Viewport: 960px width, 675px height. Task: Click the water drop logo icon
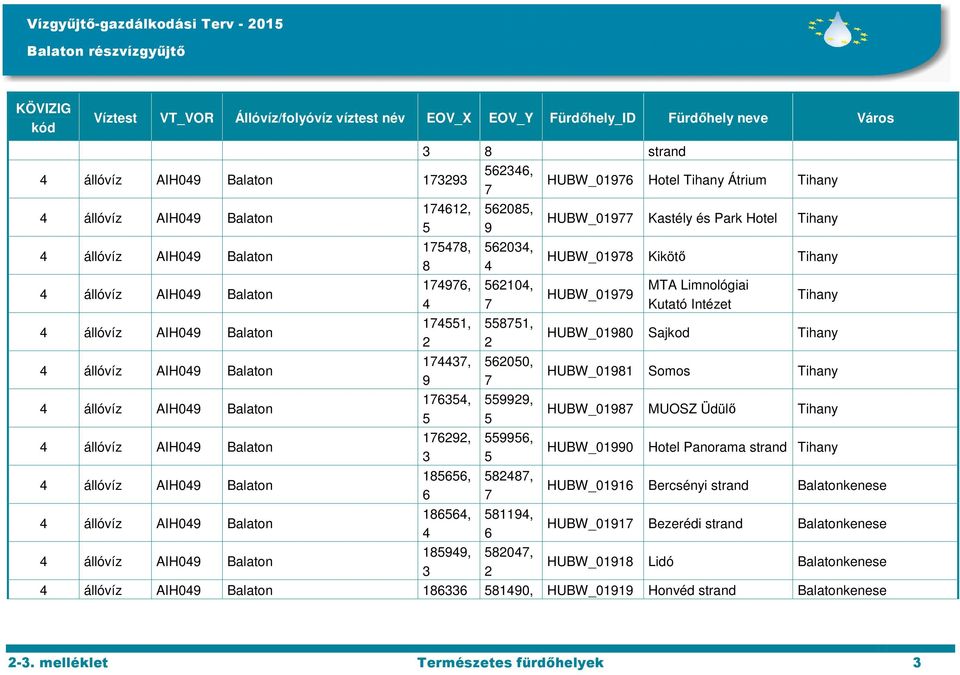click(x=838, y=30)
